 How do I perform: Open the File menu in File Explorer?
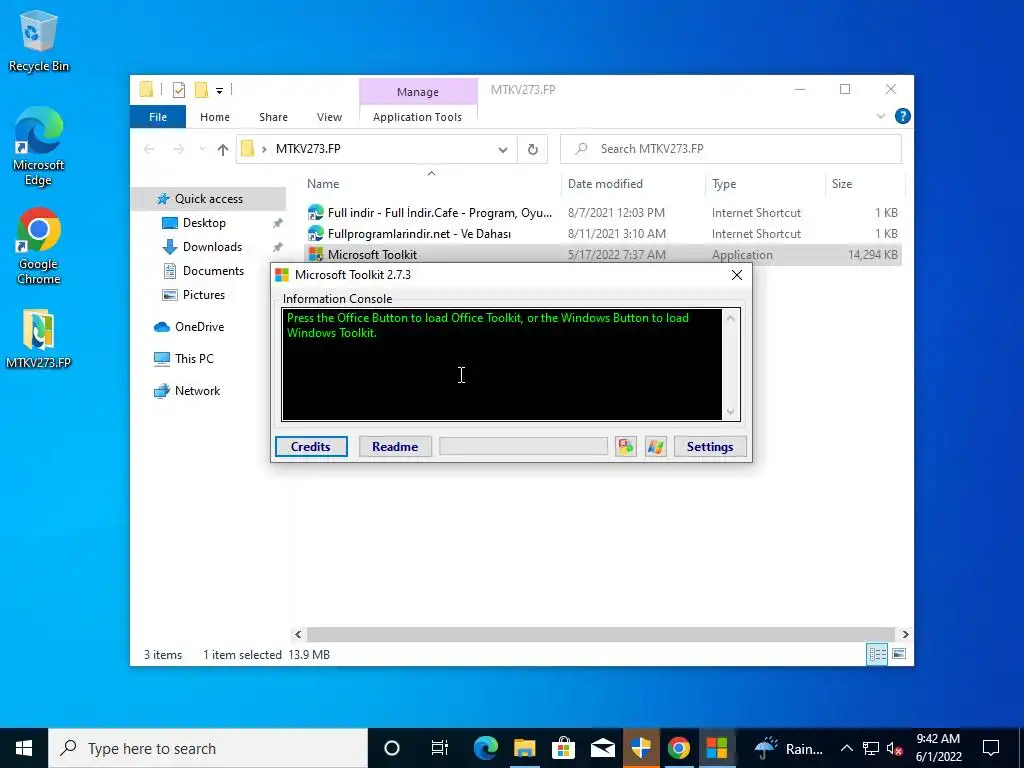coord(158,117)
